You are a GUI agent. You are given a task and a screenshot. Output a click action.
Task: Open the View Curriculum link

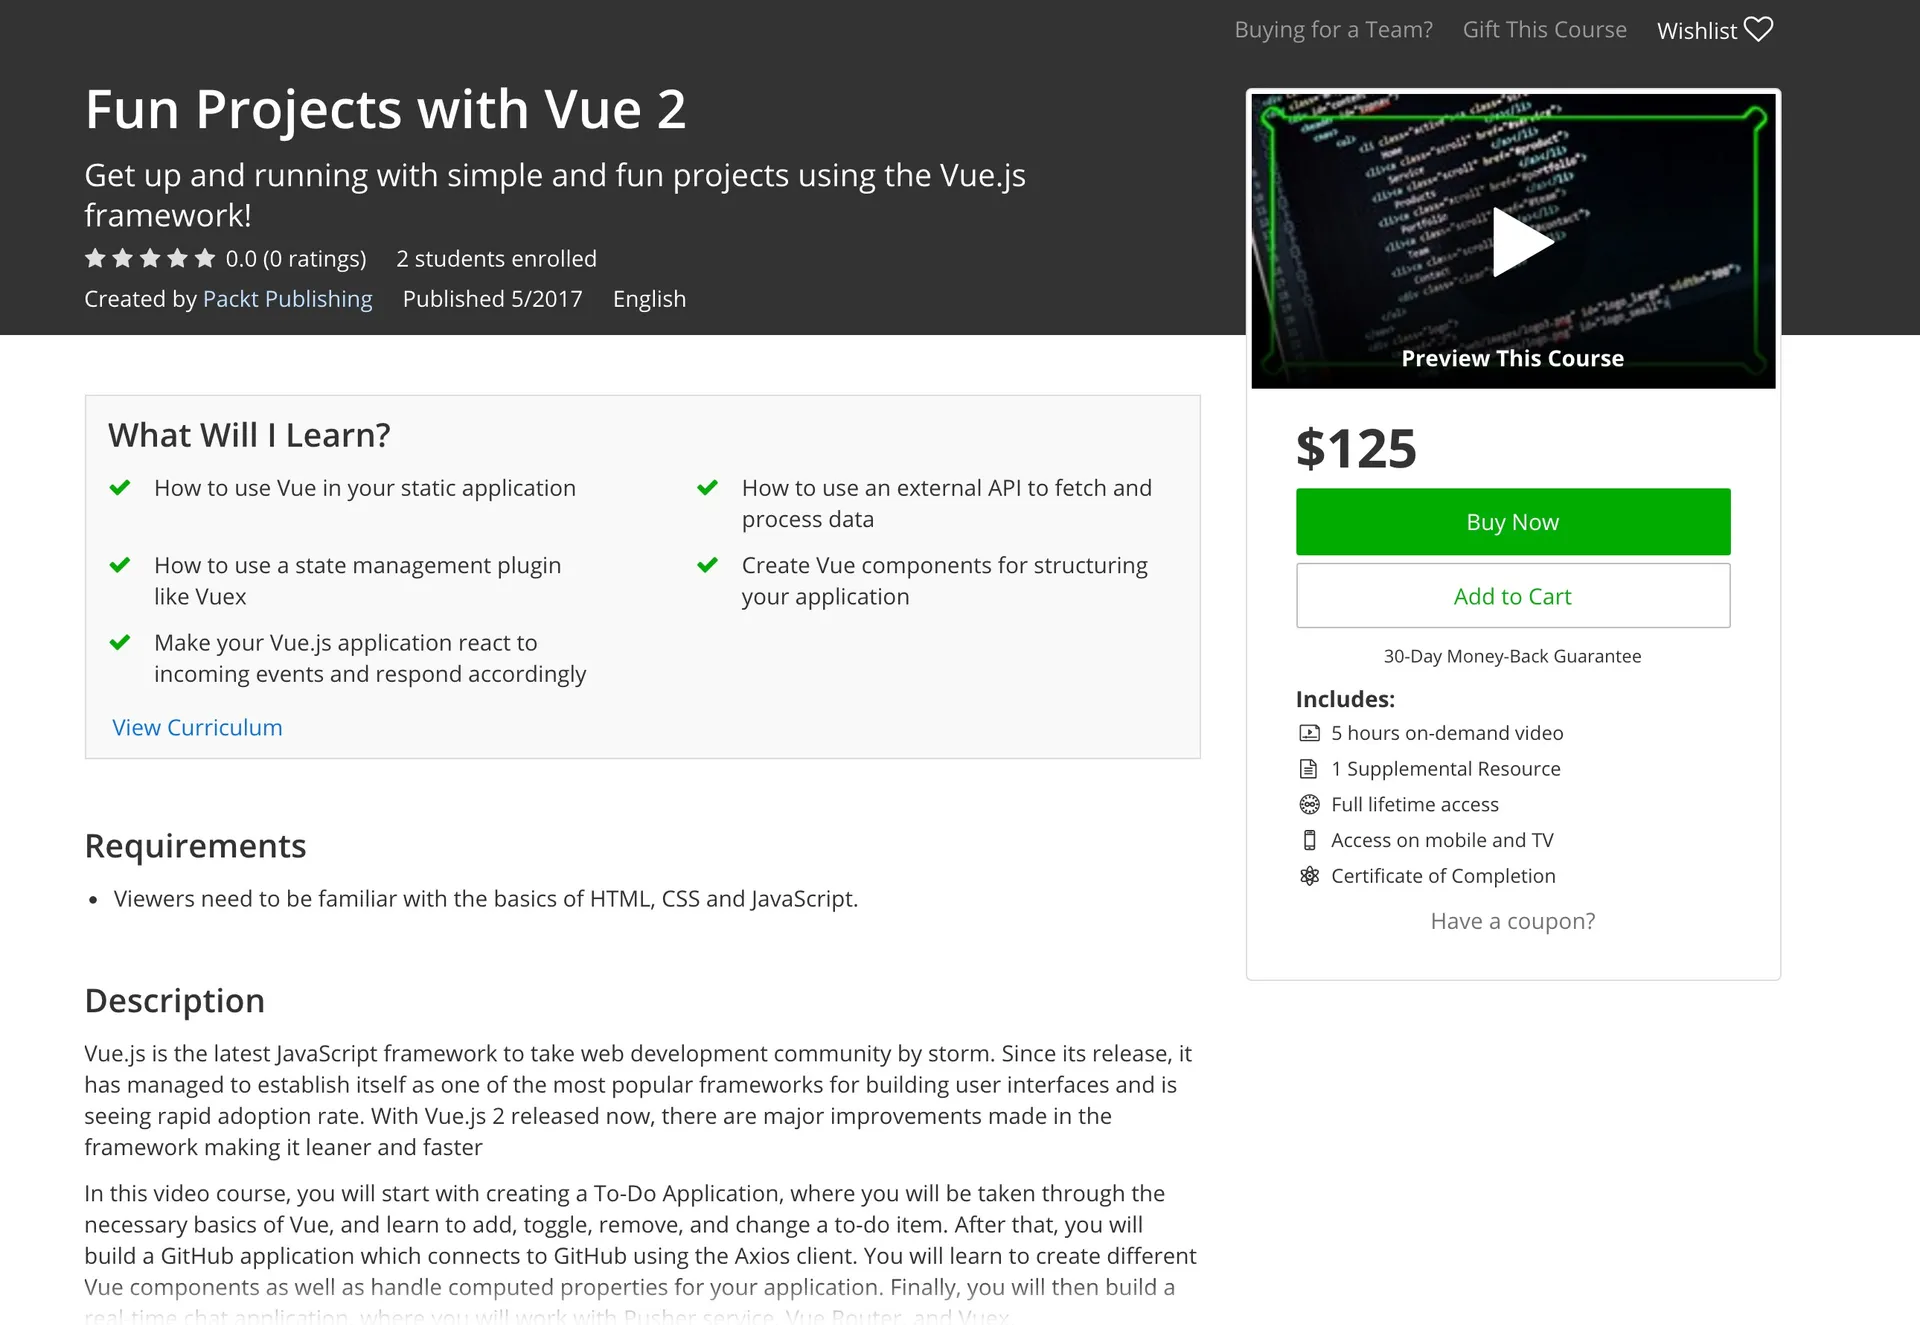pos(197,728)
